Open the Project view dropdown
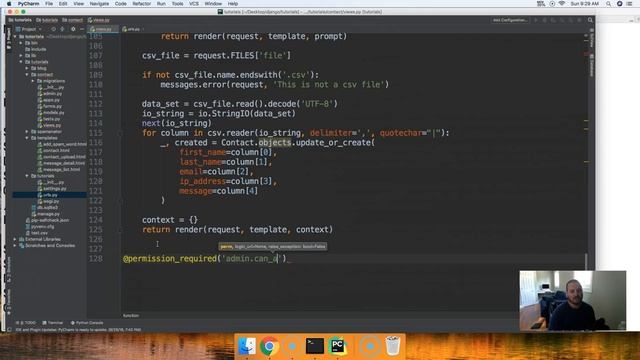 29,29
